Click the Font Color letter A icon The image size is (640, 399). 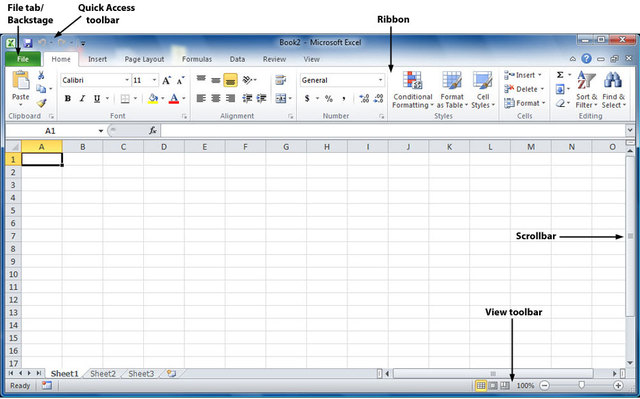click(174, 98)
